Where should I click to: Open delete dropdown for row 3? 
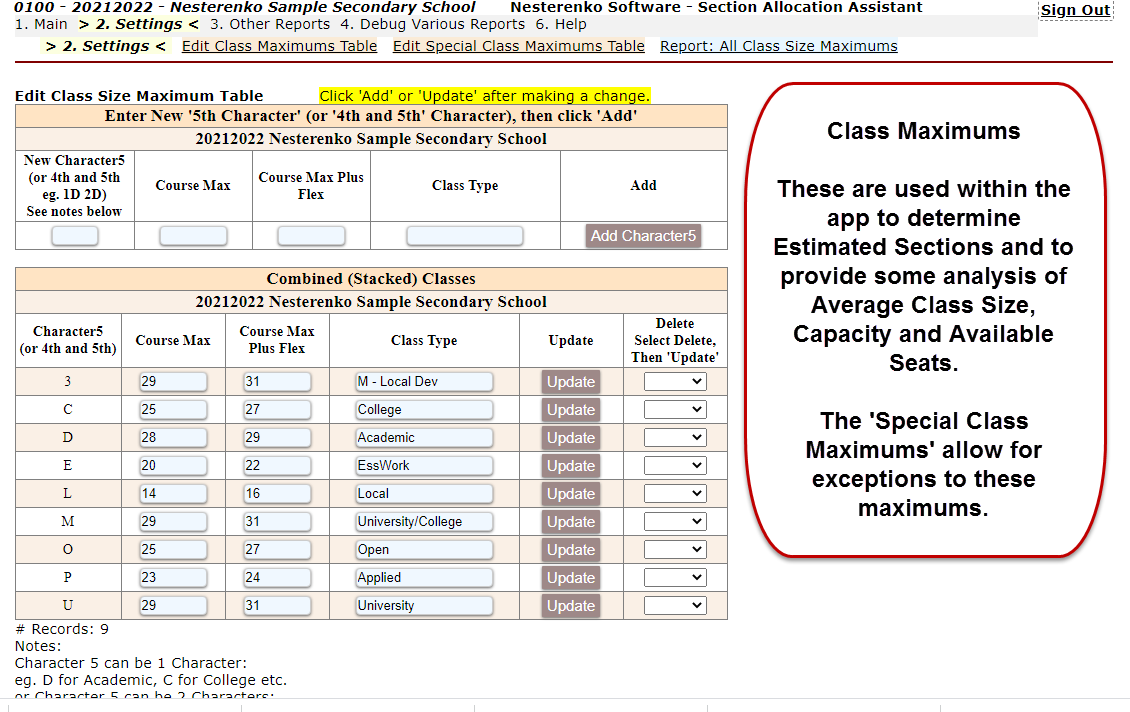click(x=675, y=382)
